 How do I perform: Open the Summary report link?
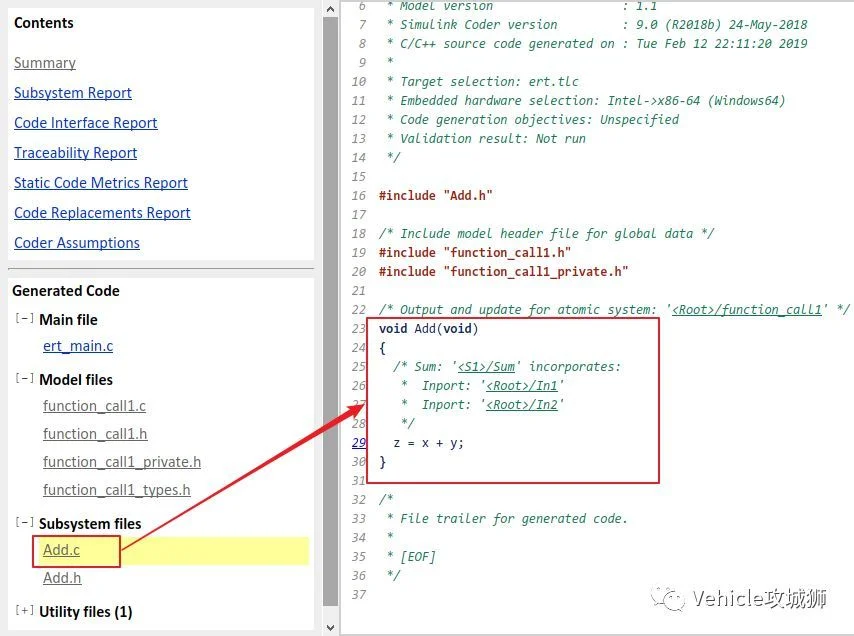pyautogui.click(x=45, y=63)
